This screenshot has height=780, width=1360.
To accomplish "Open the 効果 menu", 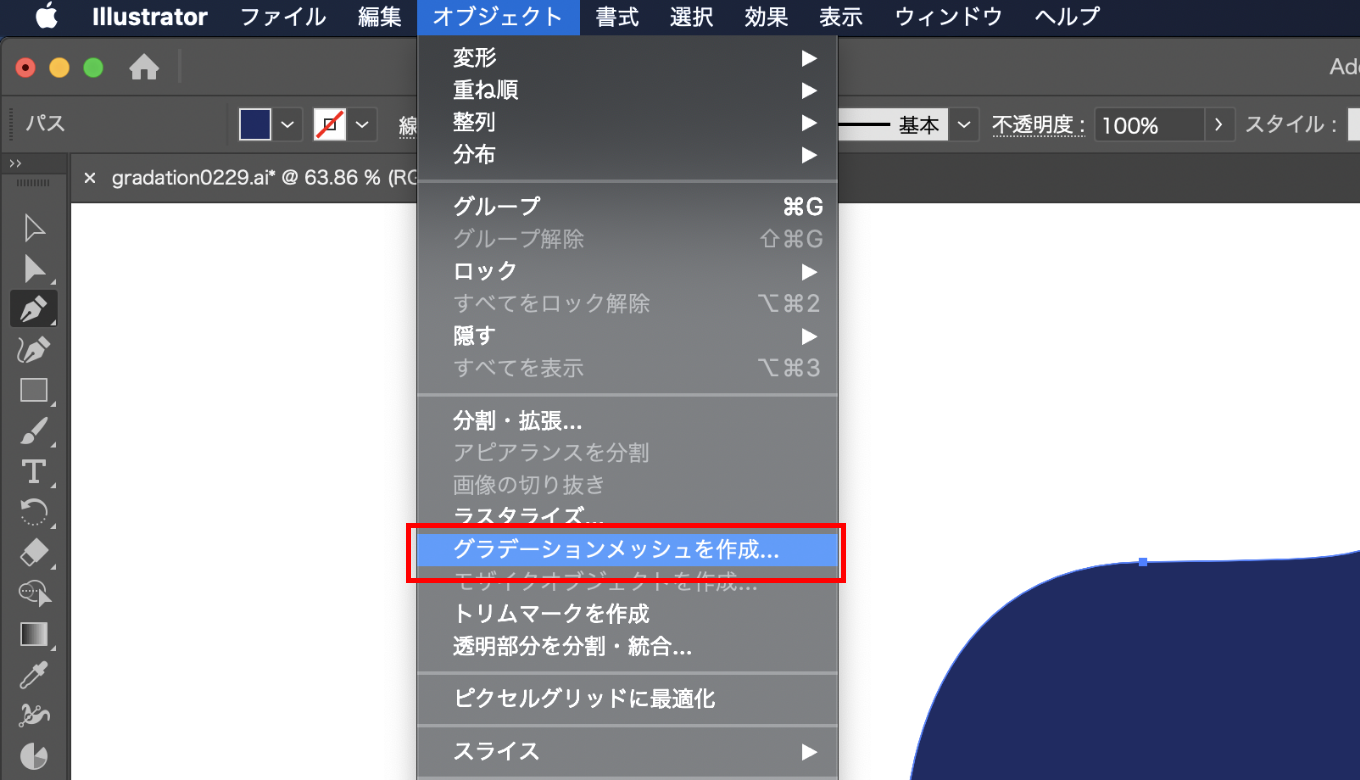I will pos(766,17).
